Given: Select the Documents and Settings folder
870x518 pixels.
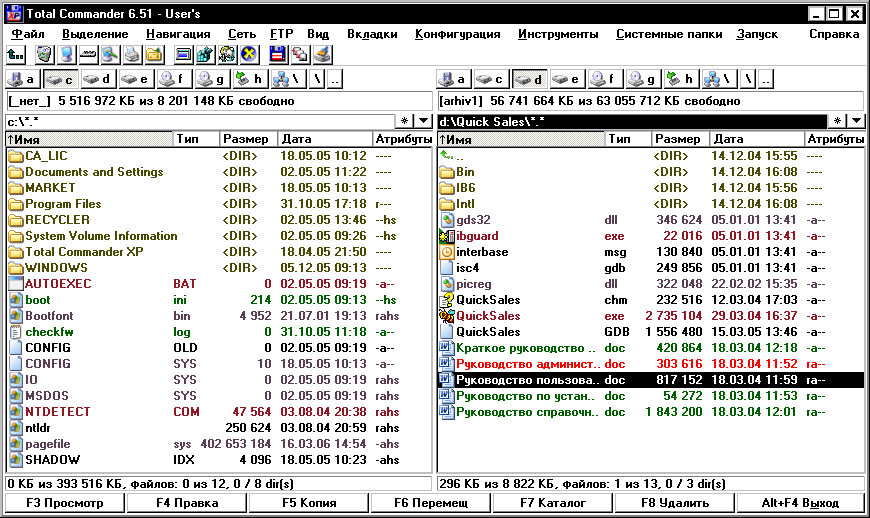Looking at the screenshot, I should click(219, 172).
